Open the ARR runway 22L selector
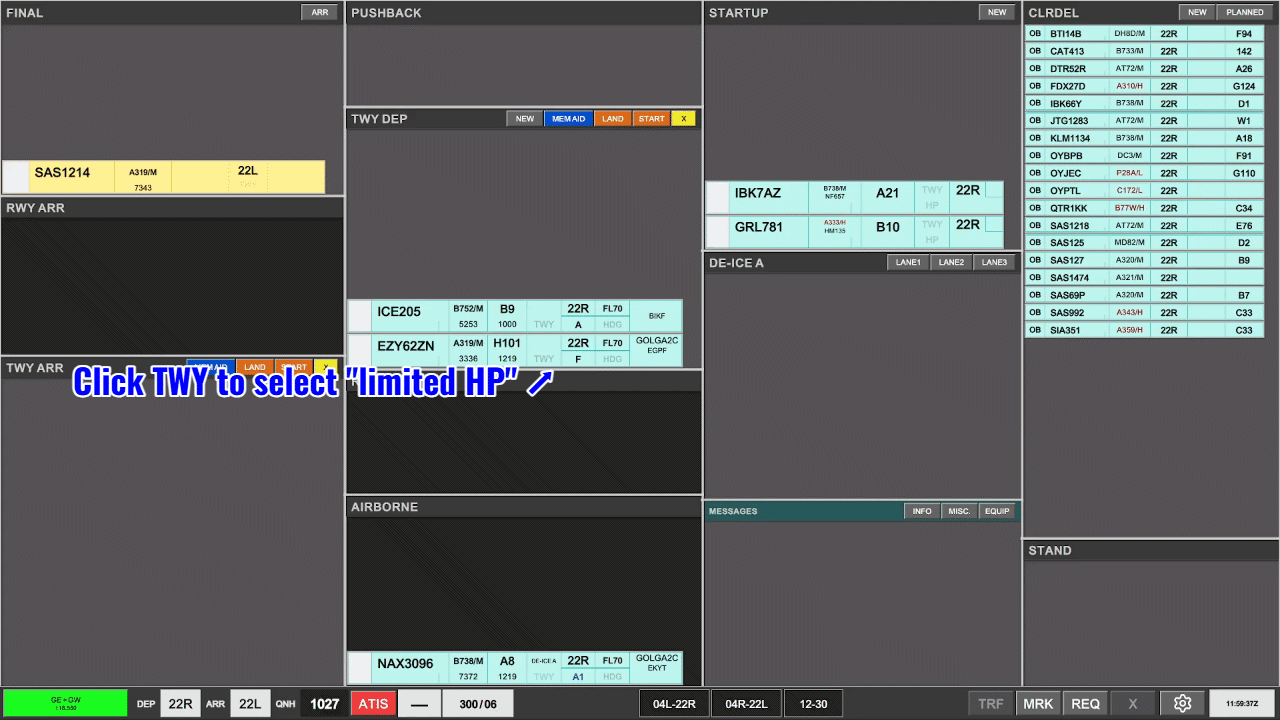This screenshot has height=720, width=1280. pyautogui.click(x=250, y=703)
